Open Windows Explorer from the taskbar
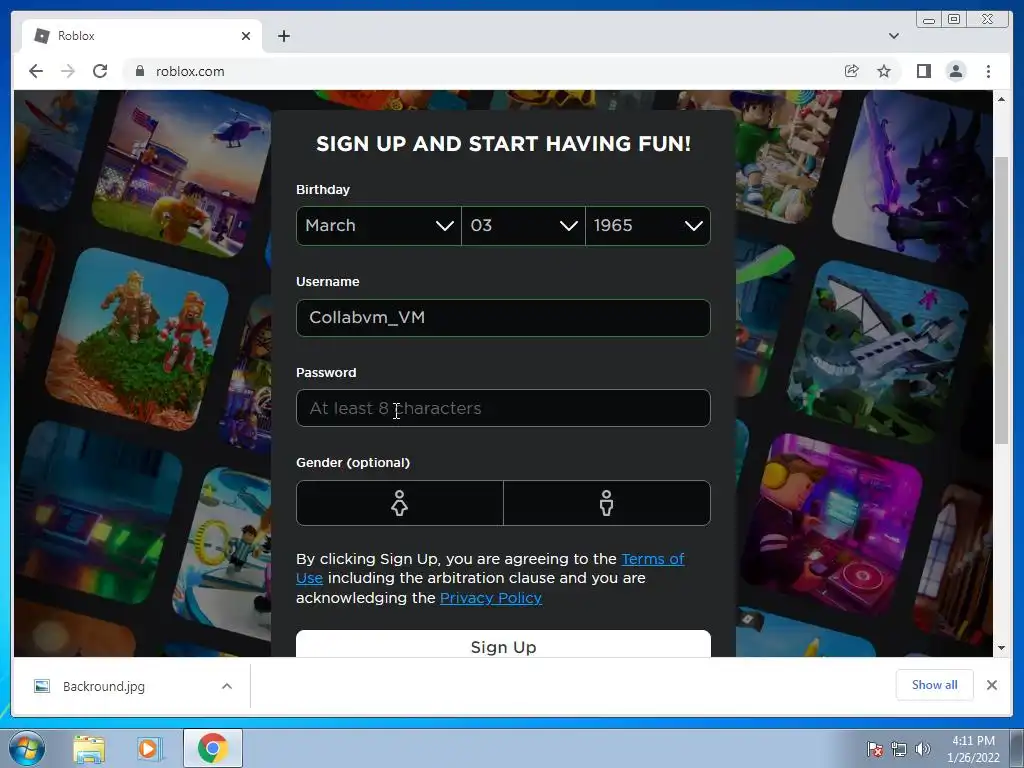 click(x=89, y=748)
